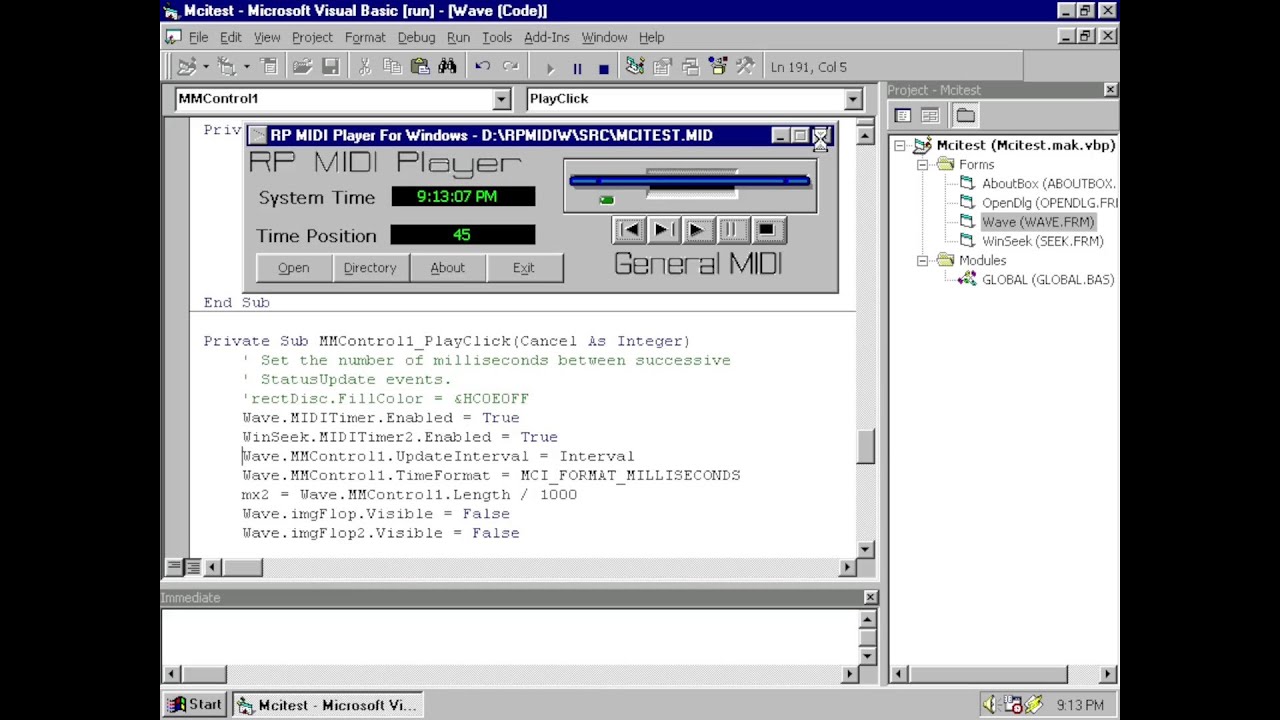Screen dimensions: 1280x720
Task: Open the Tools menu
Action: [497, 37]
